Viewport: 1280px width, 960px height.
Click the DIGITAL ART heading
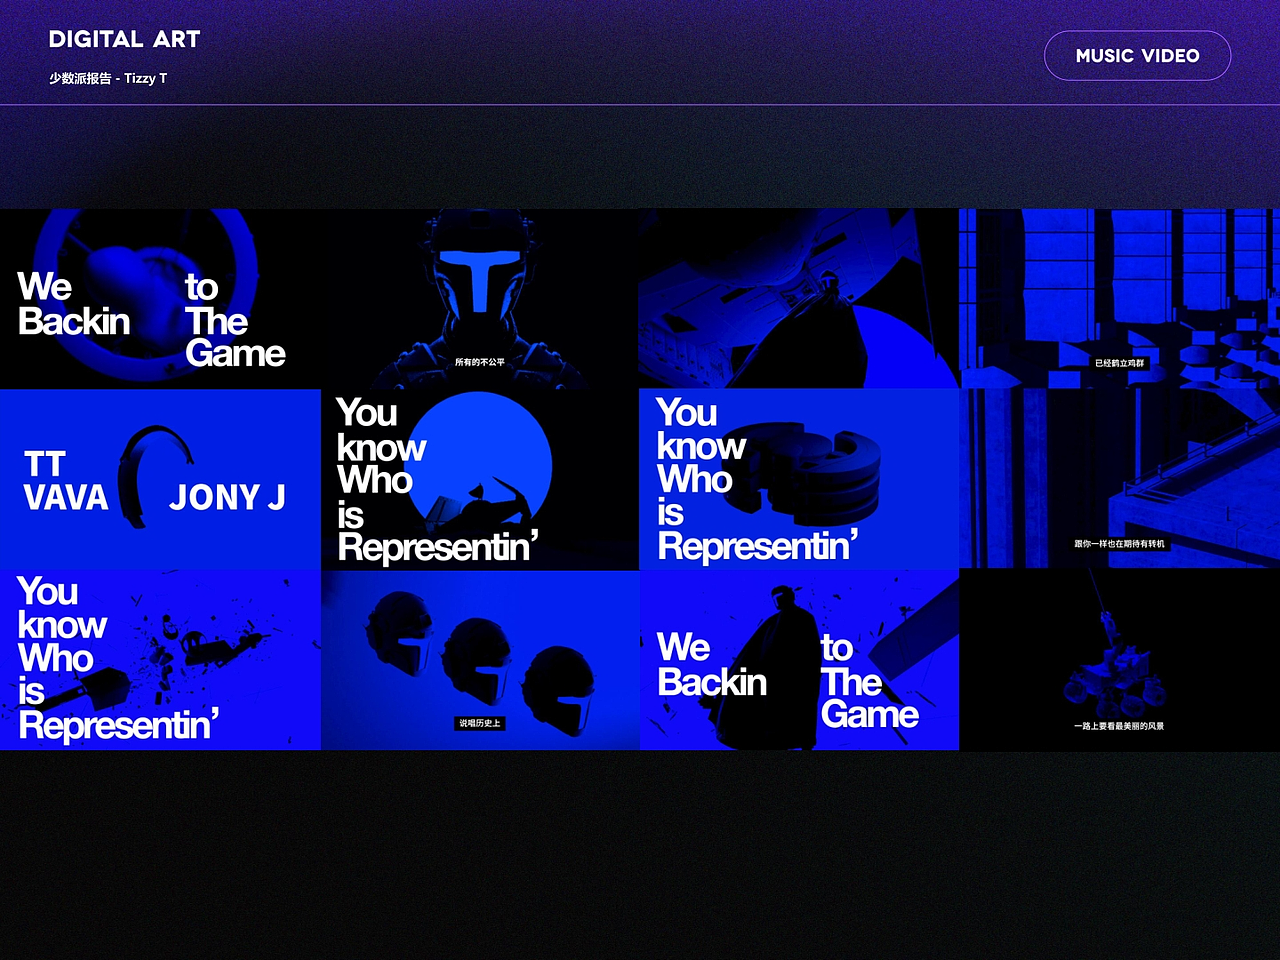(x=125, y=39)
